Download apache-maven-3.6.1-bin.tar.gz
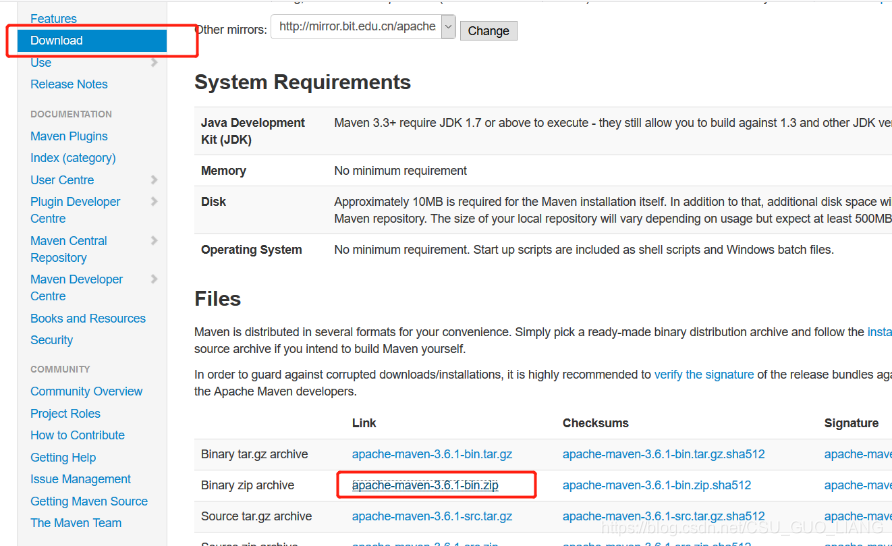This screenshot has height=546, width=892. pyautogui.click(x=432, y=454)
